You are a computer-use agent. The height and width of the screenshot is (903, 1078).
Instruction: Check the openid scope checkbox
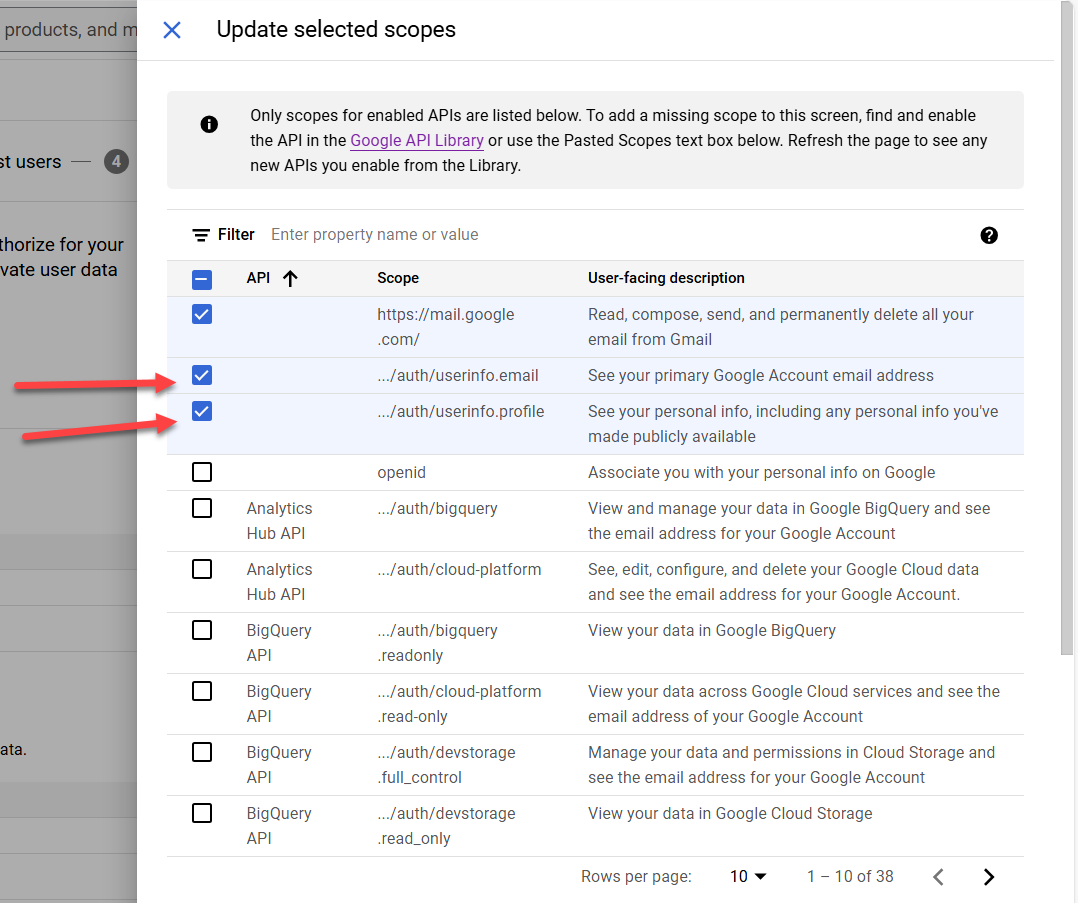point(202,472)
